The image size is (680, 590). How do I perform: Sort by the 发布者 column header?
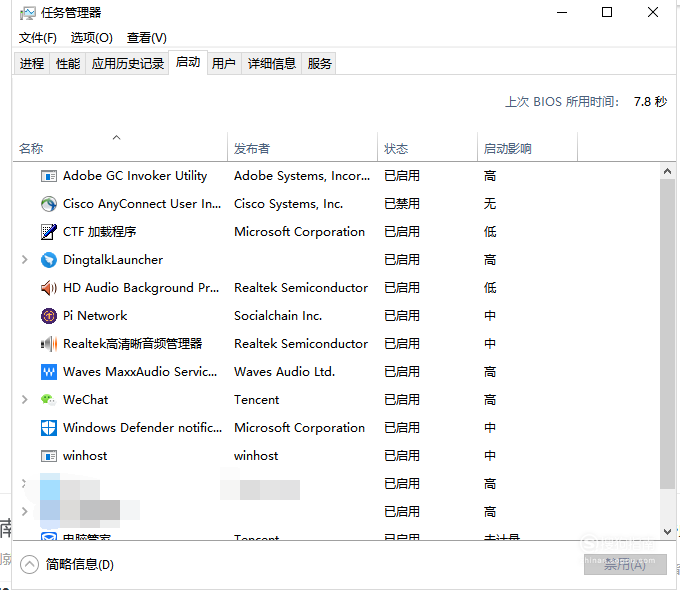302,147
